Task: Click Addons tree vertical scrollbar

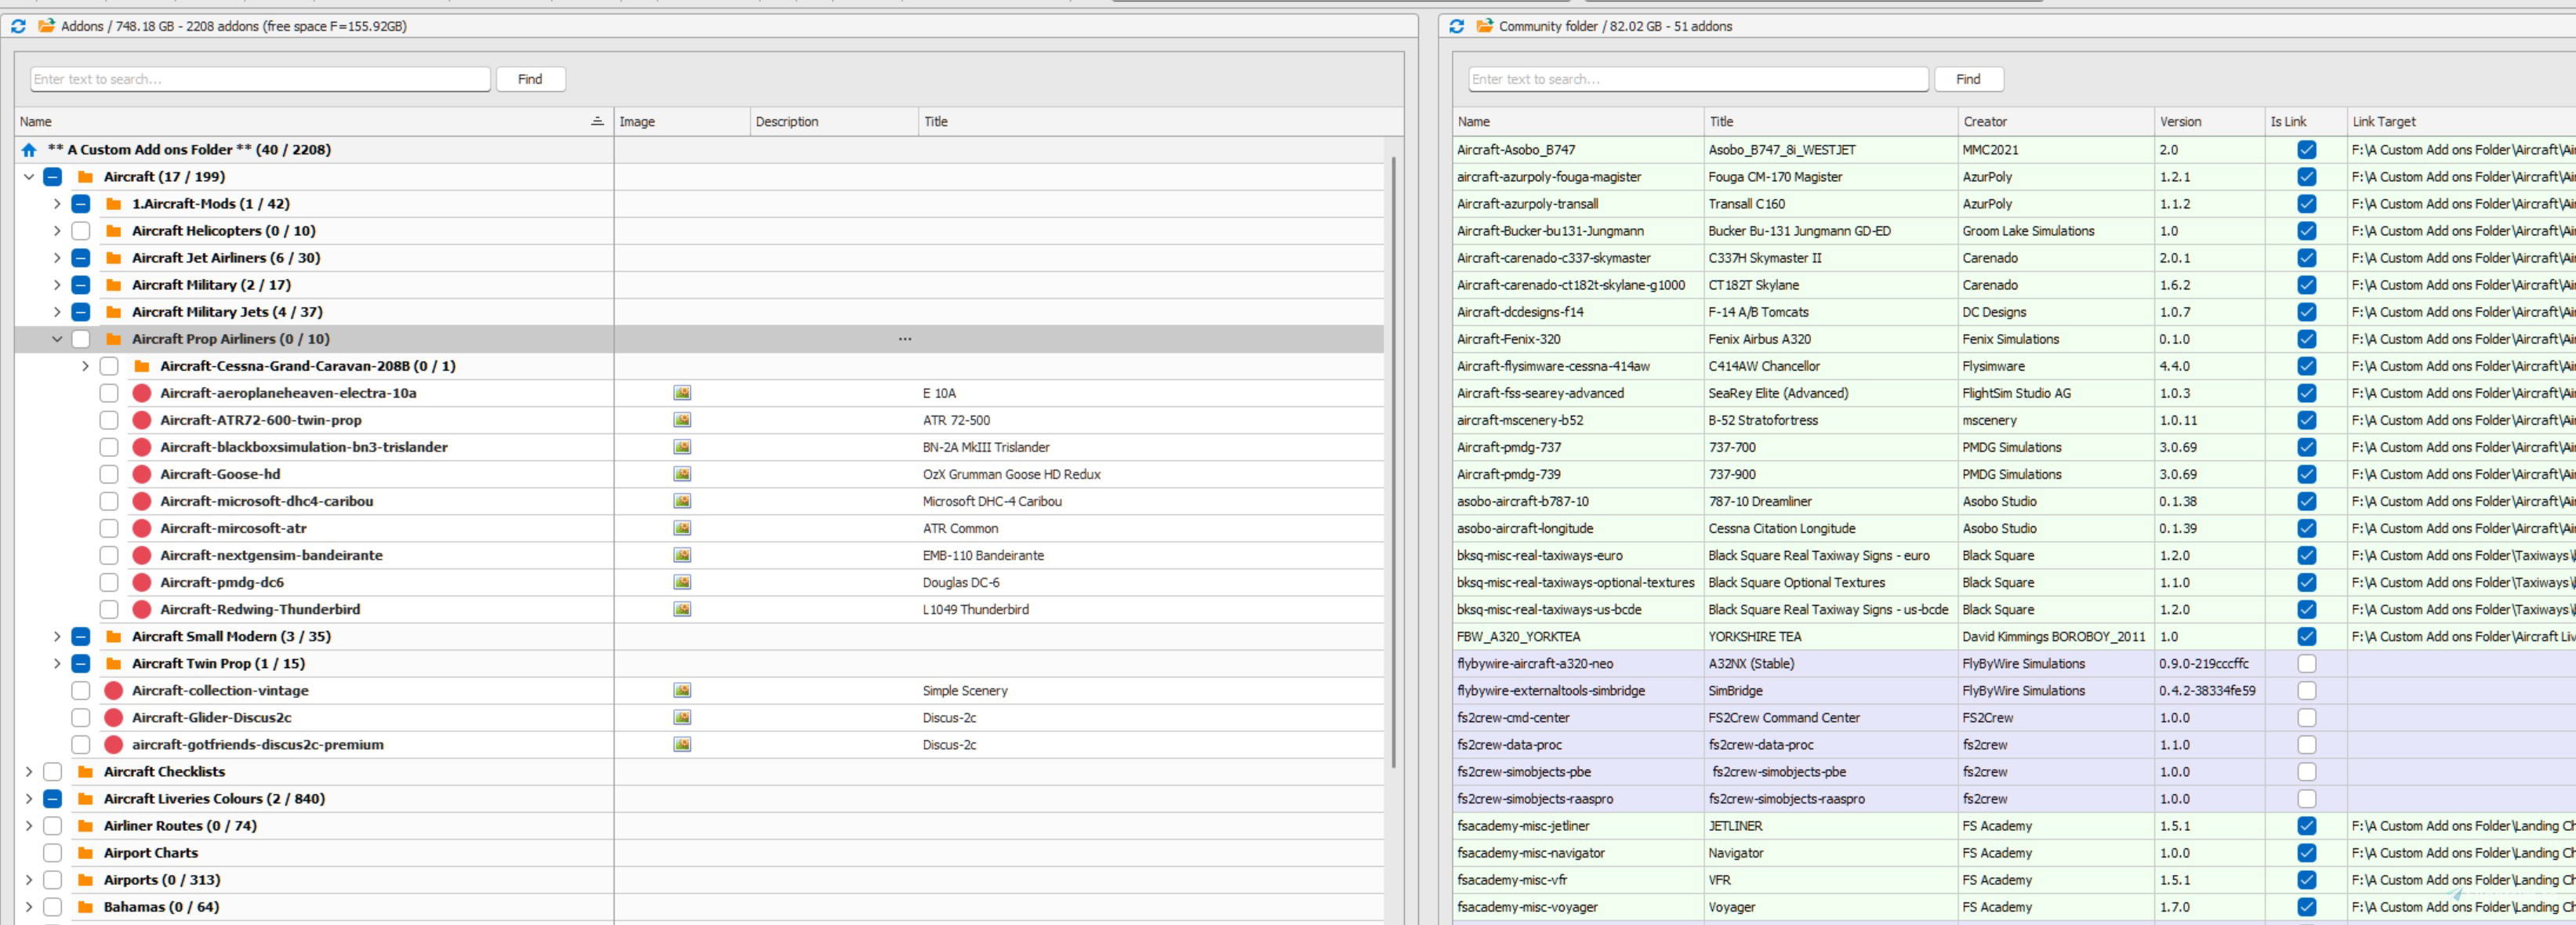Action: coord(1393,460)
